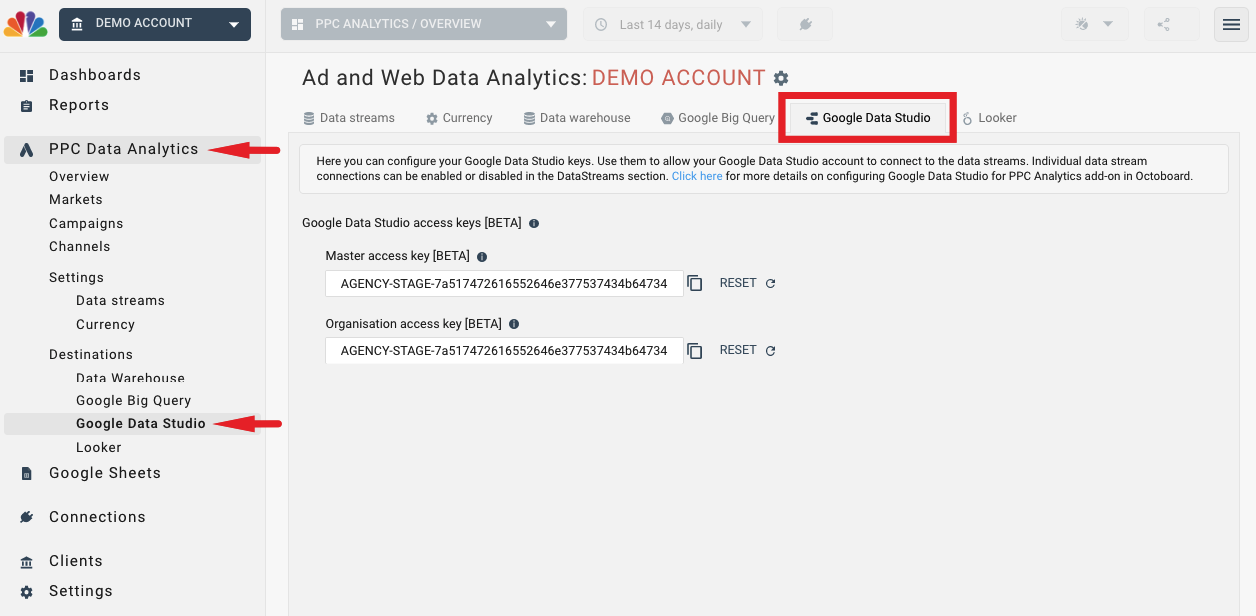The height and width of the screenshot is (616, 1256).
Task: Switch to the Looker tab
Action: pos(990,118)
